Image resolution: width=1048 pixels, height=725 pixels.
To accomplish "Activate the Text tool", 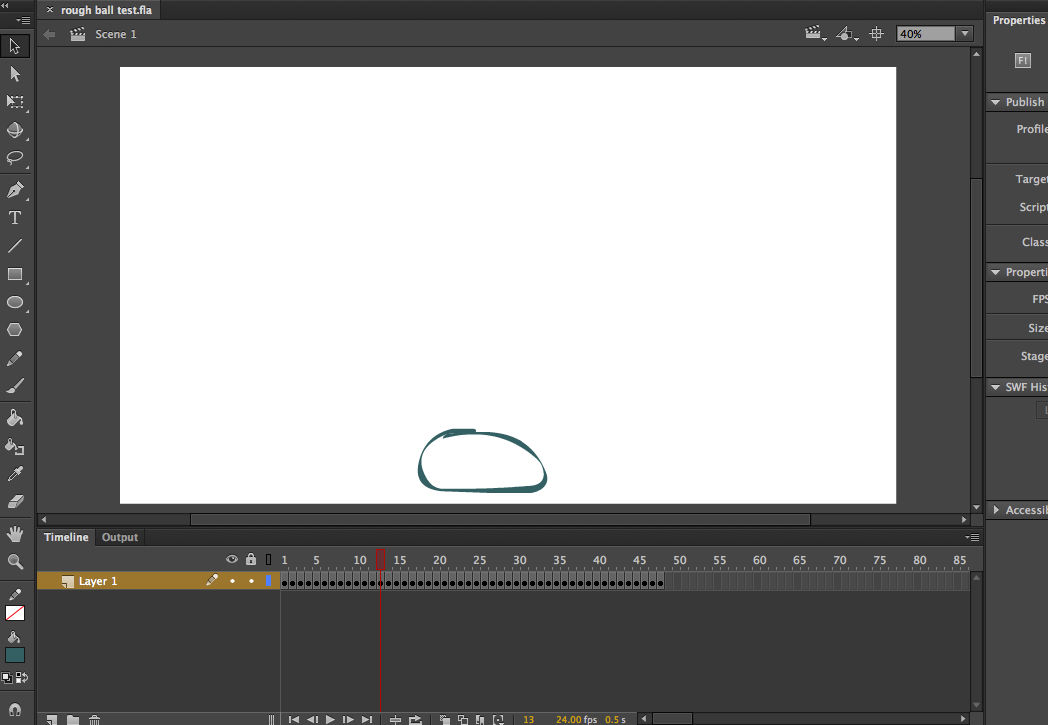I will coord(14,217).
